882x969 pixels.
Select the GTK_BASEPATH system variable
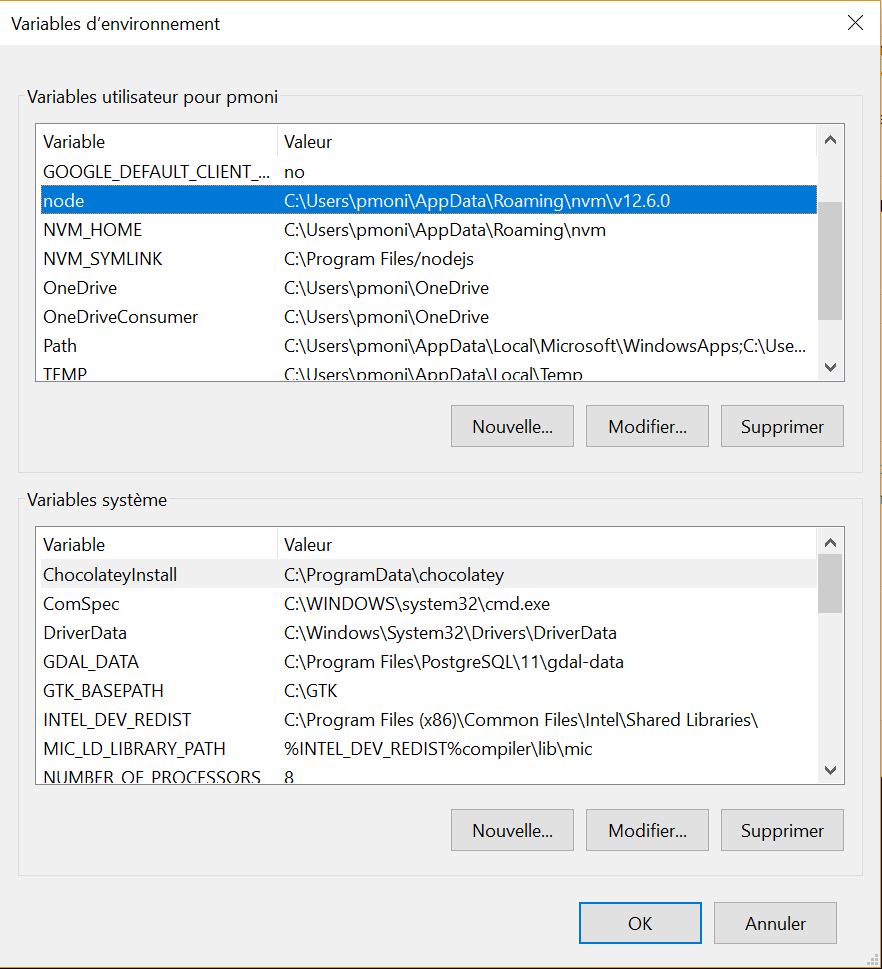pos(429,690)
